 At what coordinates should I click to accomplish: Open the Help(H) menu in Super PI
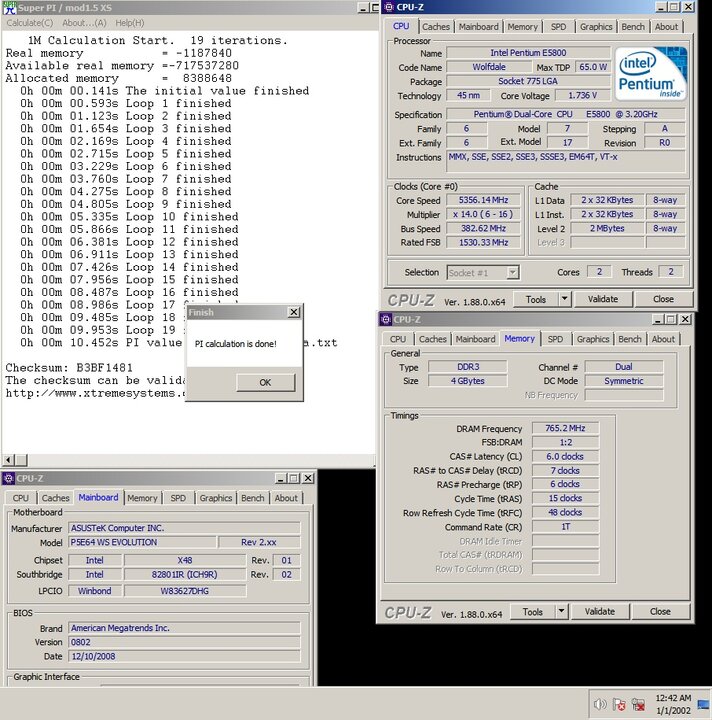coord(129,22)
